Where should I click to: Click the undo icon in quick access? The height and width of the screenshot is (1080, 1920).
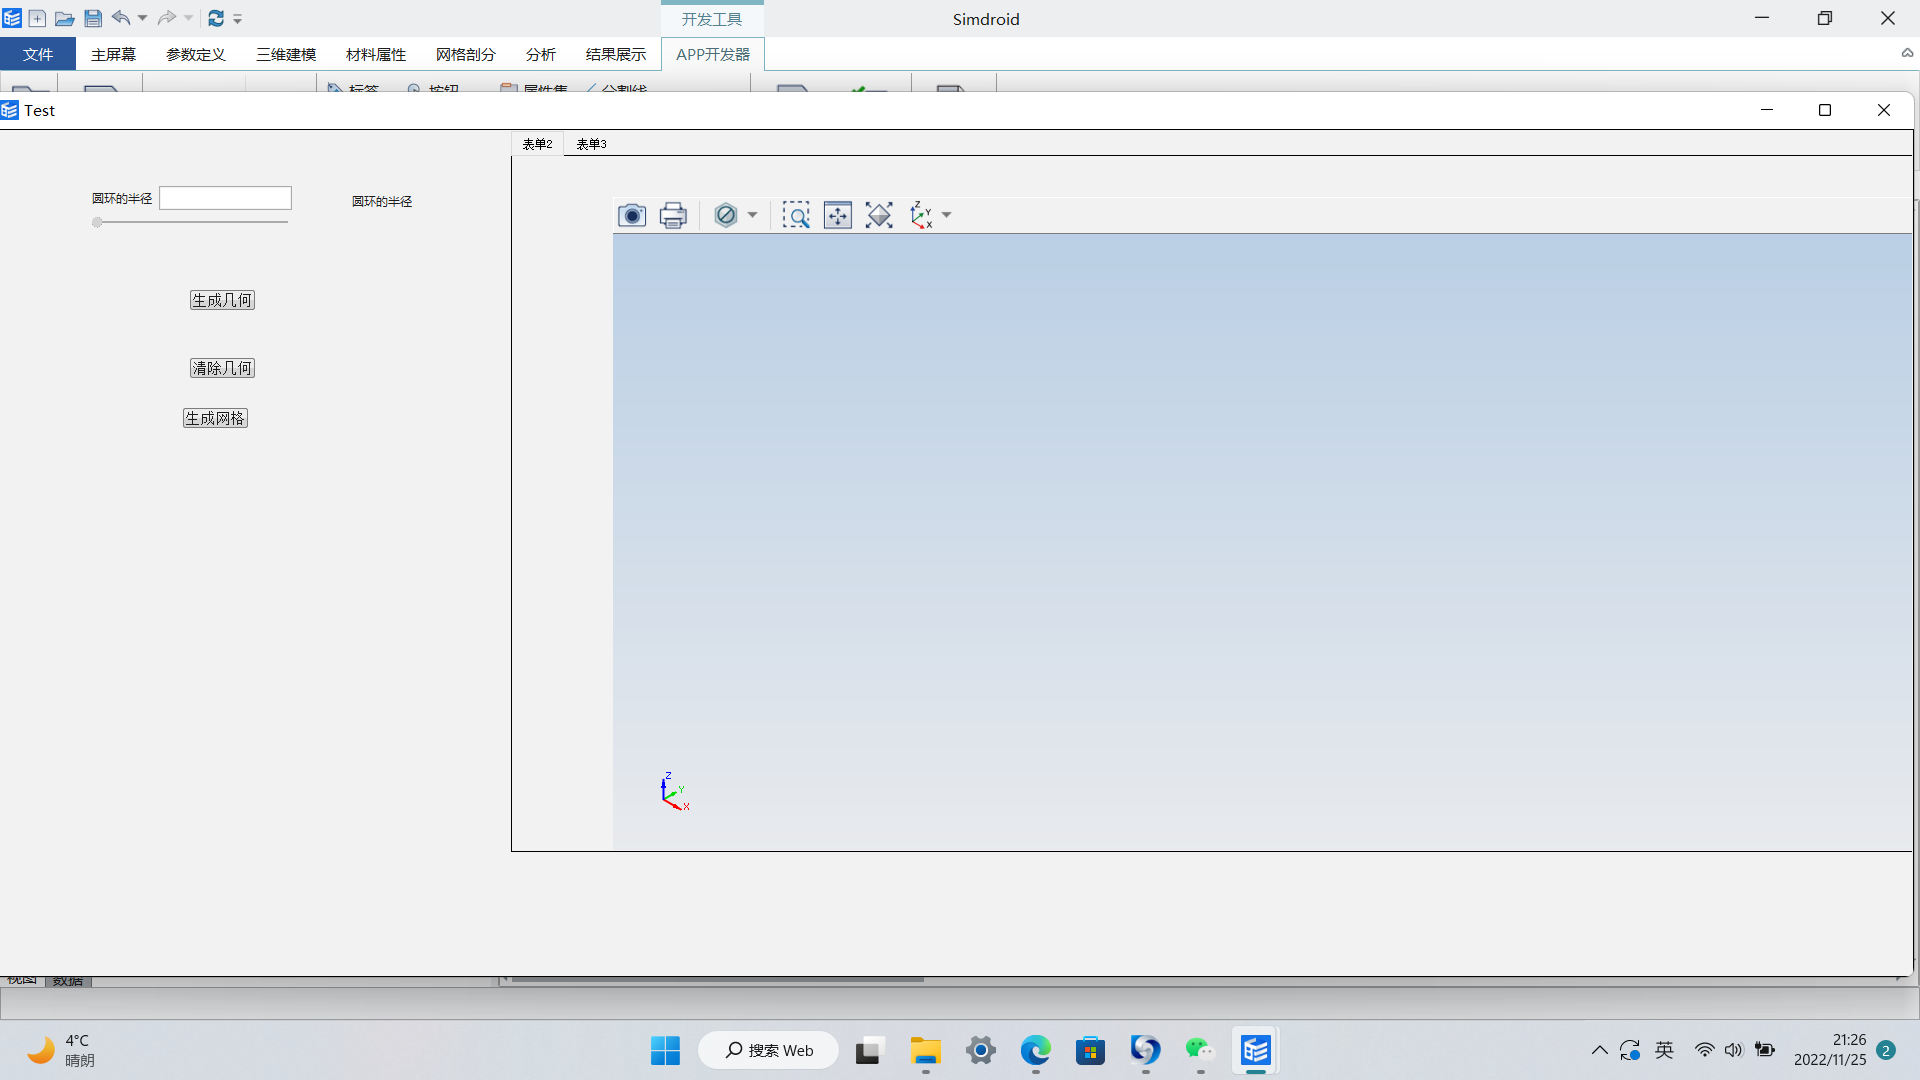click(121, 18)
